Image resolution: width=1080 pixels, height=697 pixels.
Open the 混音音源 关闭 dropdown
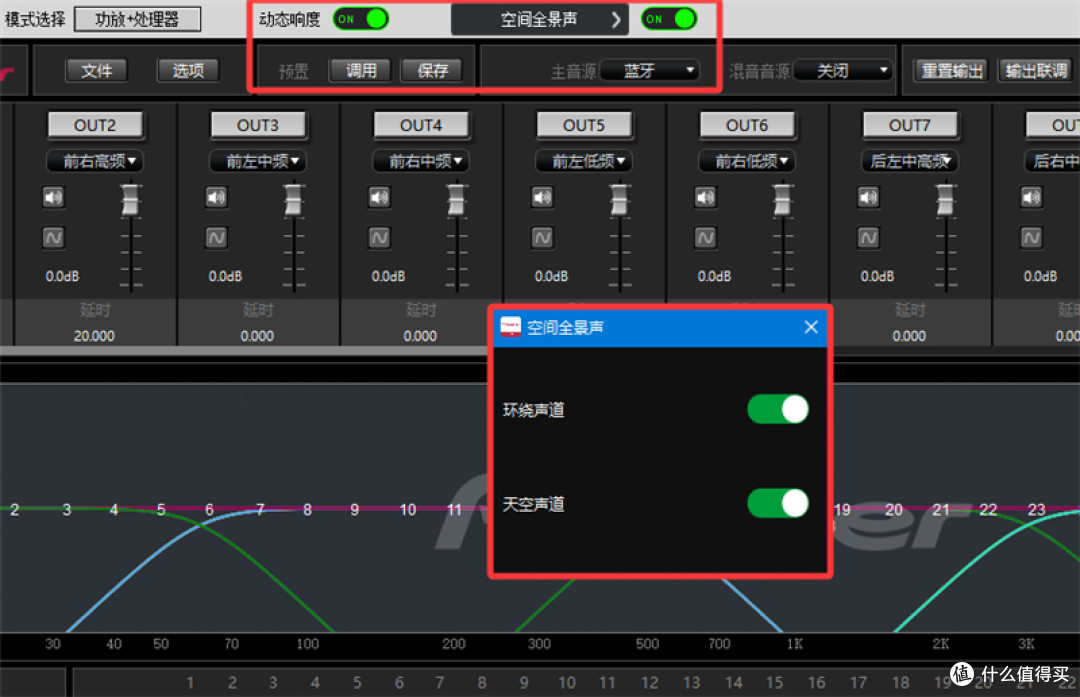(x=843, y=70)
